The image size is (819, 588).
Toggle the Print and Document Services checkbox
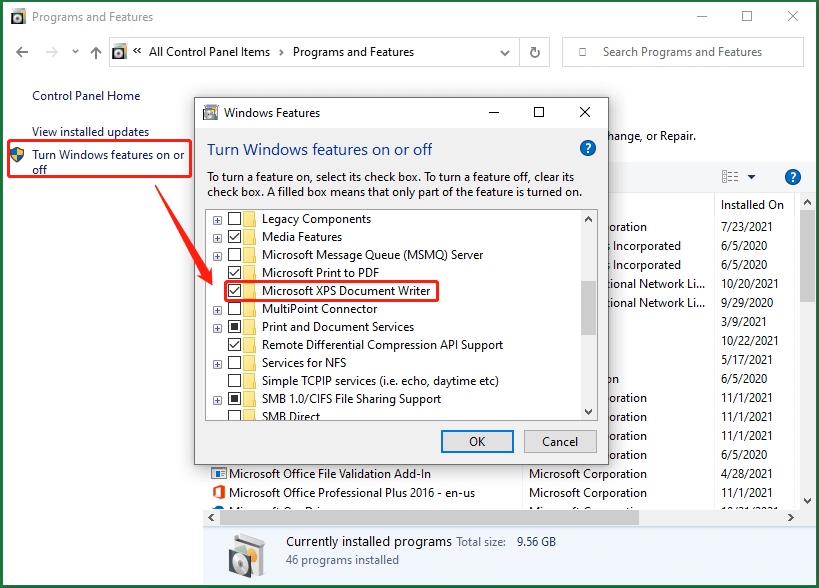coord(235,327)
